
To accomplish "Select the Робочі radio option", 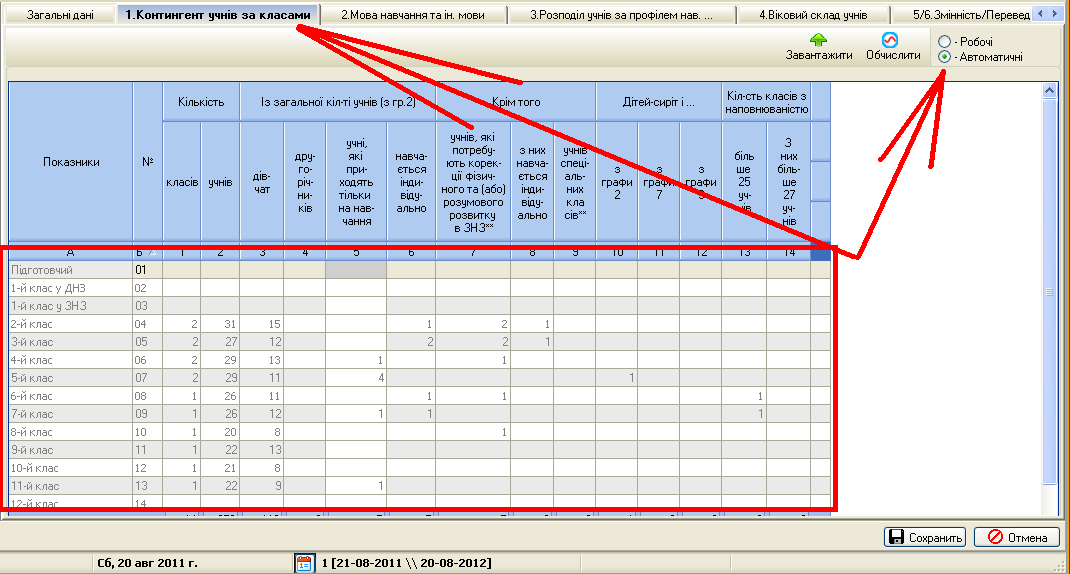I will pyautogui.click(x=944, y=42).
